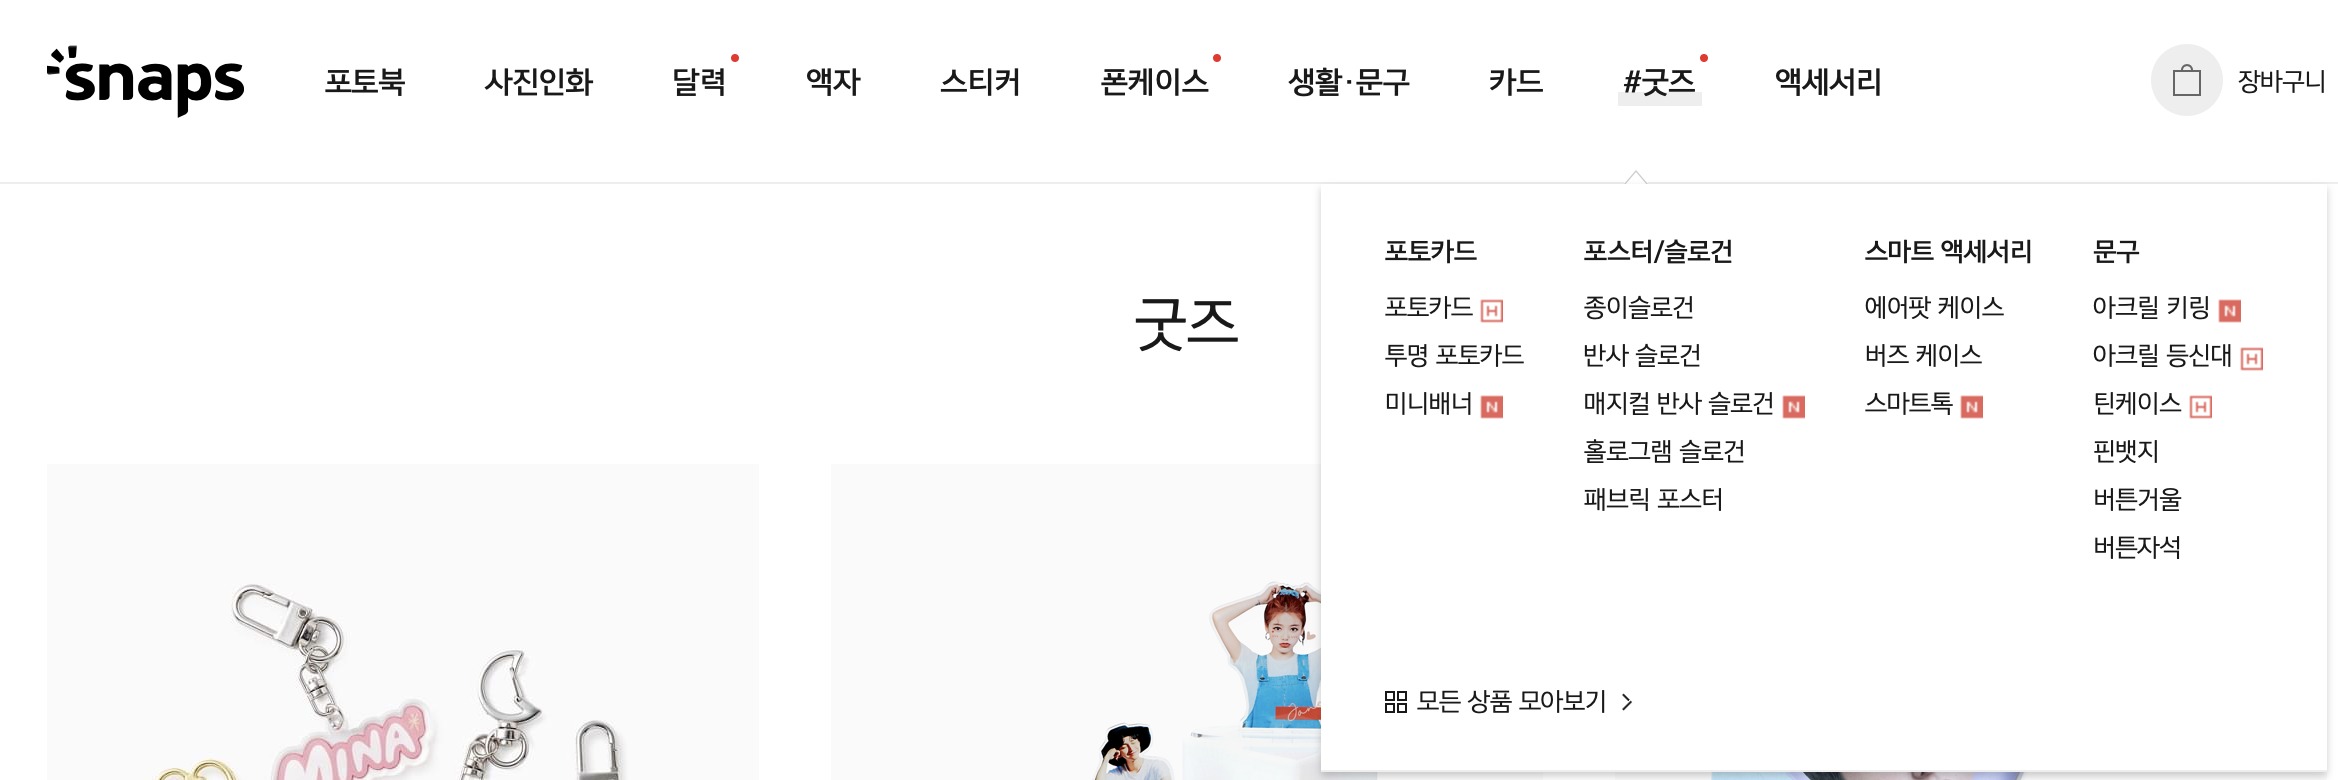Click the N badge next to 미니배너
The height and width of the screenshot is (780, 2338).
(x=1492, y=407)
